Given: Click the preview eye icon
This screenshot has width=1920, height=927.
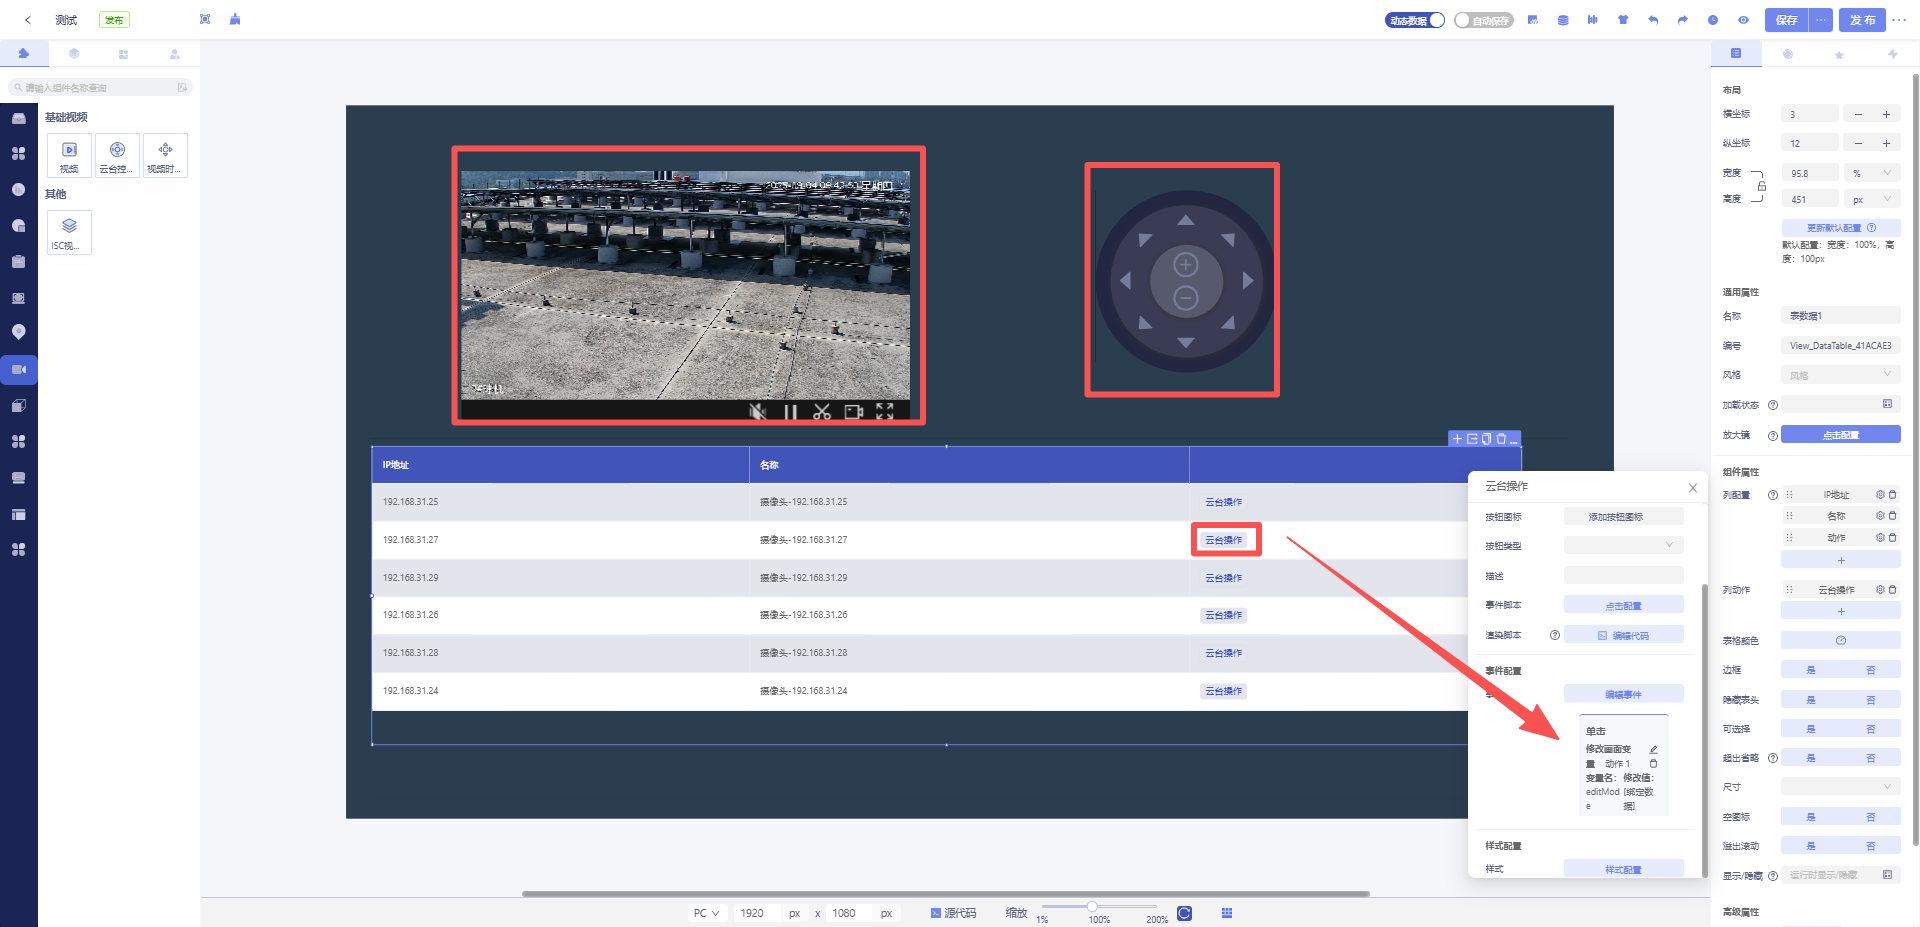Looking at the screenshot, I should tap(1743, 20).
